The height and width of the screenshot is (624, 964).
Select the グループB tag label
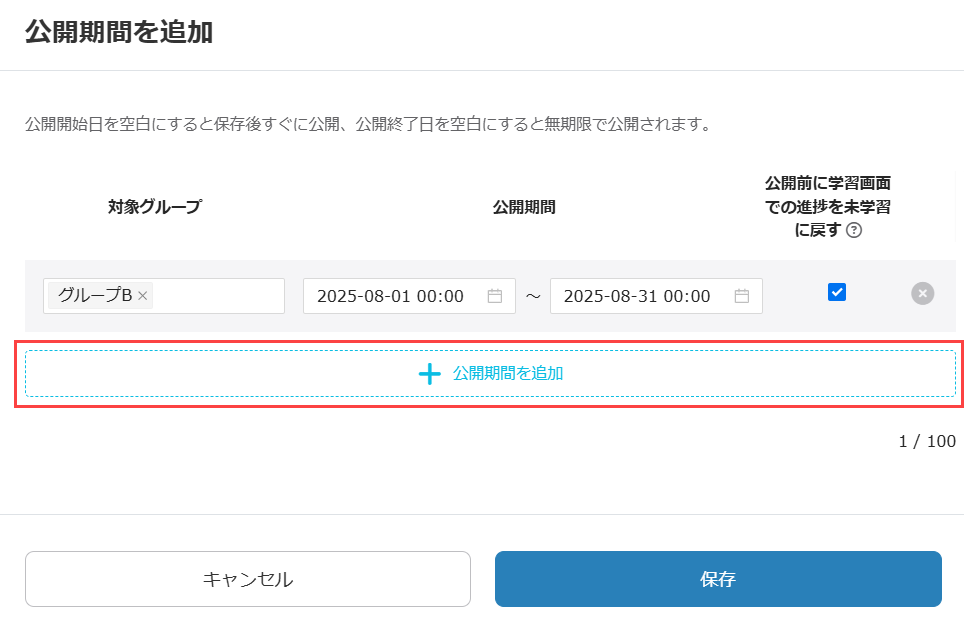point(94,296)
